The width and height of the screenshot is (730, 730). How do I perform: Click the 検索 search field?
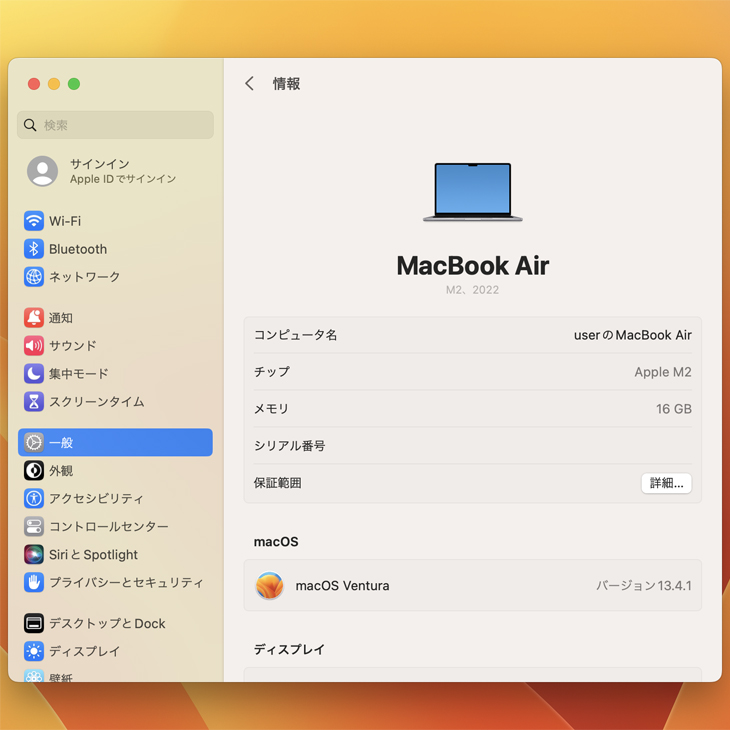coord(115,125)
